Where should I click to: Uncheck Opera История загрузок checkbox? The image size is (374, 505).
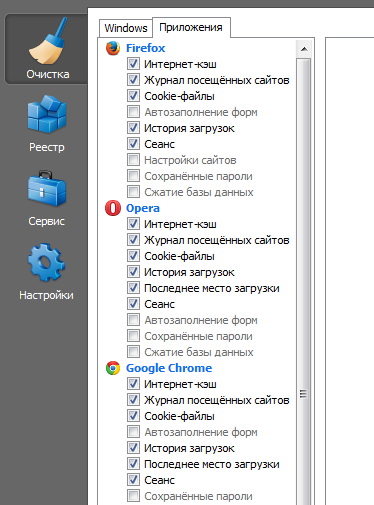(x=133, y=272)
